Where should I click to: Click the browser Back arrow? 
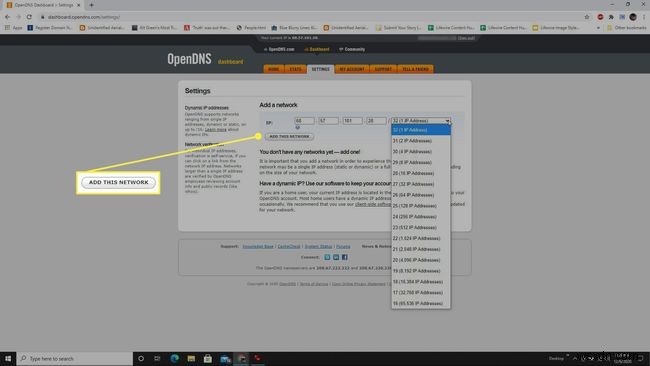7,17
